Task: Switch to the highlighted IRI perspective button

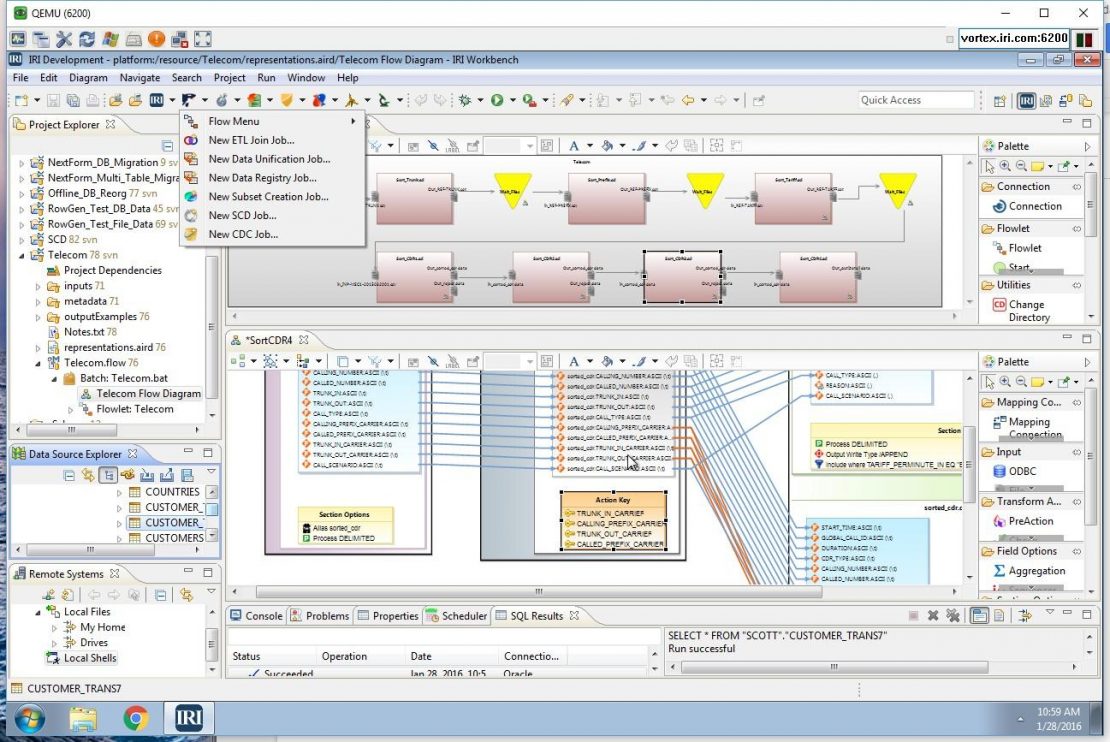Action: [1026, 101]
